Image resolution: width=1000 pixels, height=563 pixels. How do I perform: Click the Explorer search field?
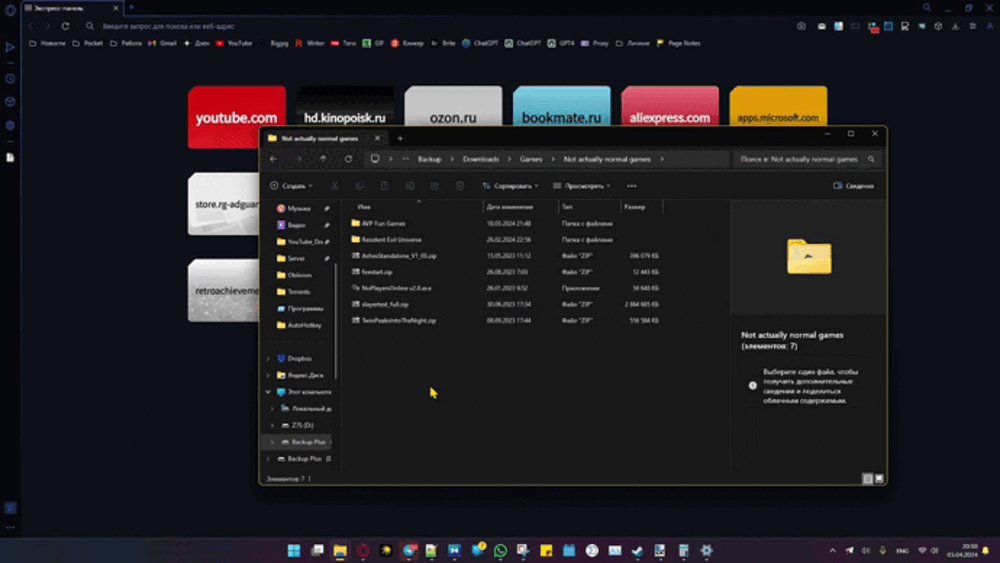click(x=806, y=159)
